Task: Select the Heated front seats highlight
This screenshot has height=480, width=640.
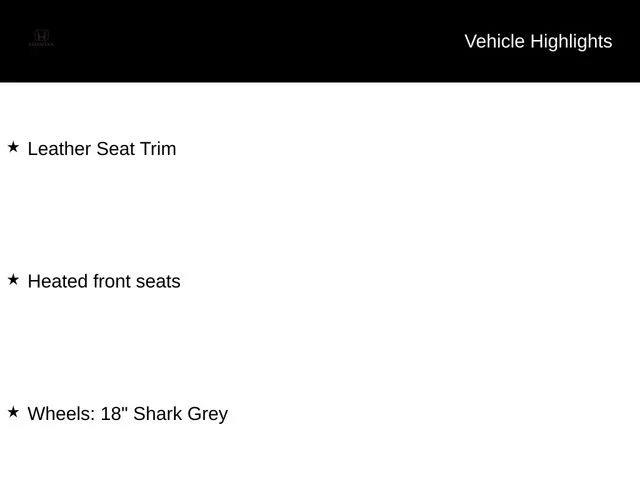Action: [104, 281]
